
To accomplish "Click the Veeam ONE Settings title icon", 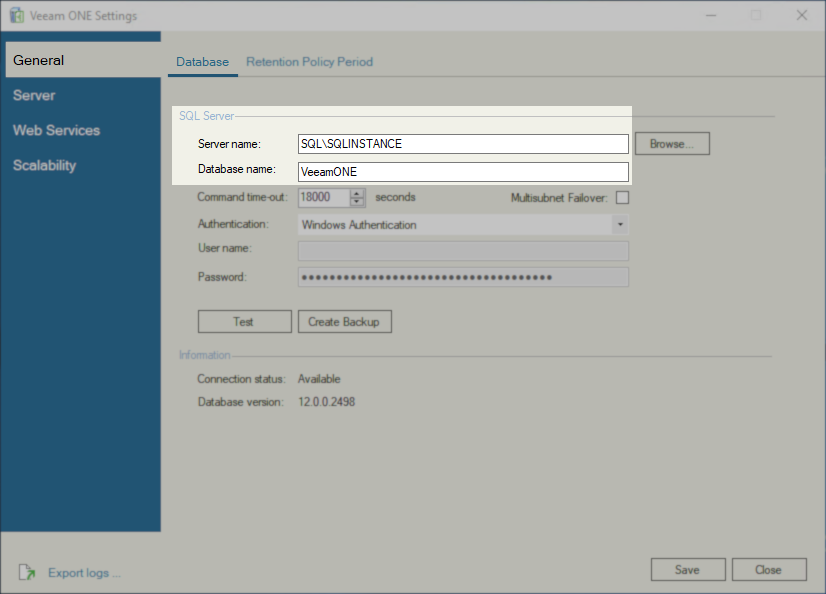I will (x=17, y=15).
